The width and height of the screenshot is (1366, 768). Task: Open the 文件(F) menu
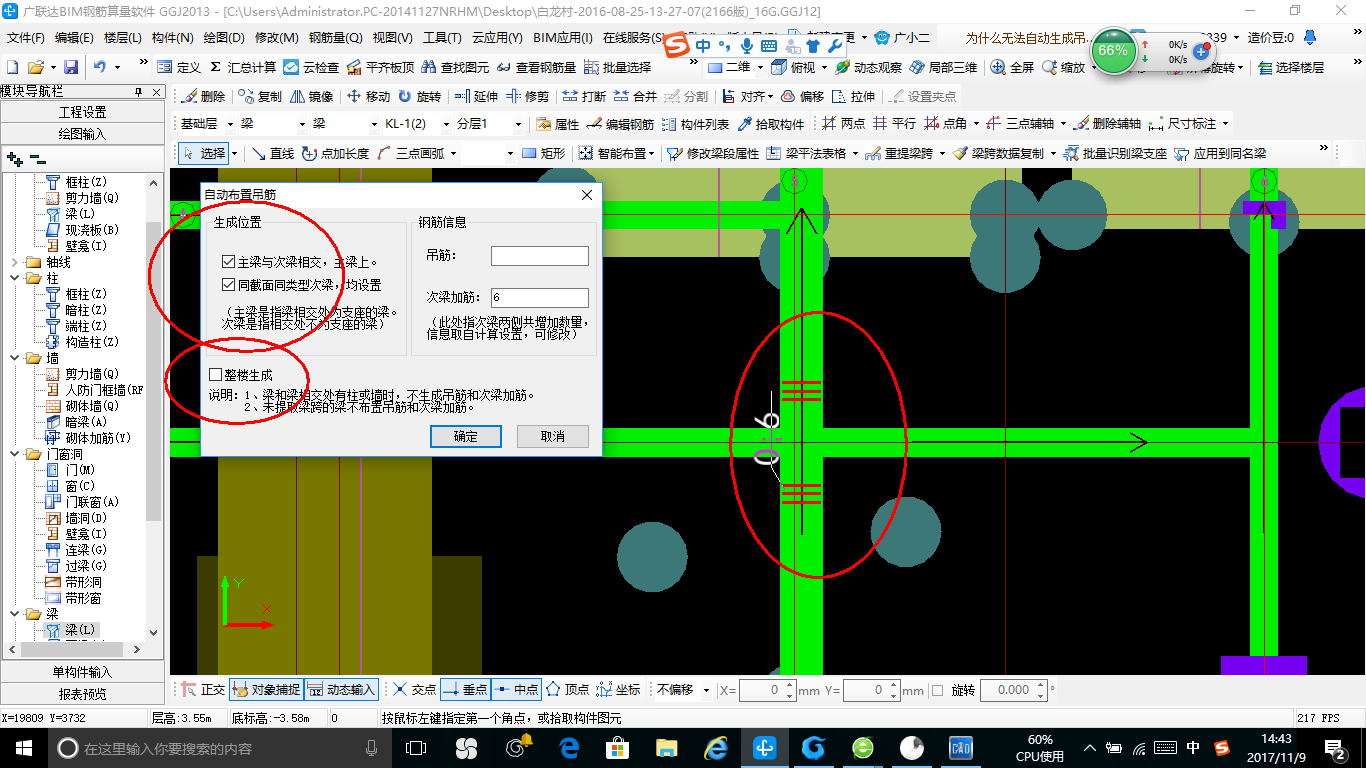(x=26, y=38)
